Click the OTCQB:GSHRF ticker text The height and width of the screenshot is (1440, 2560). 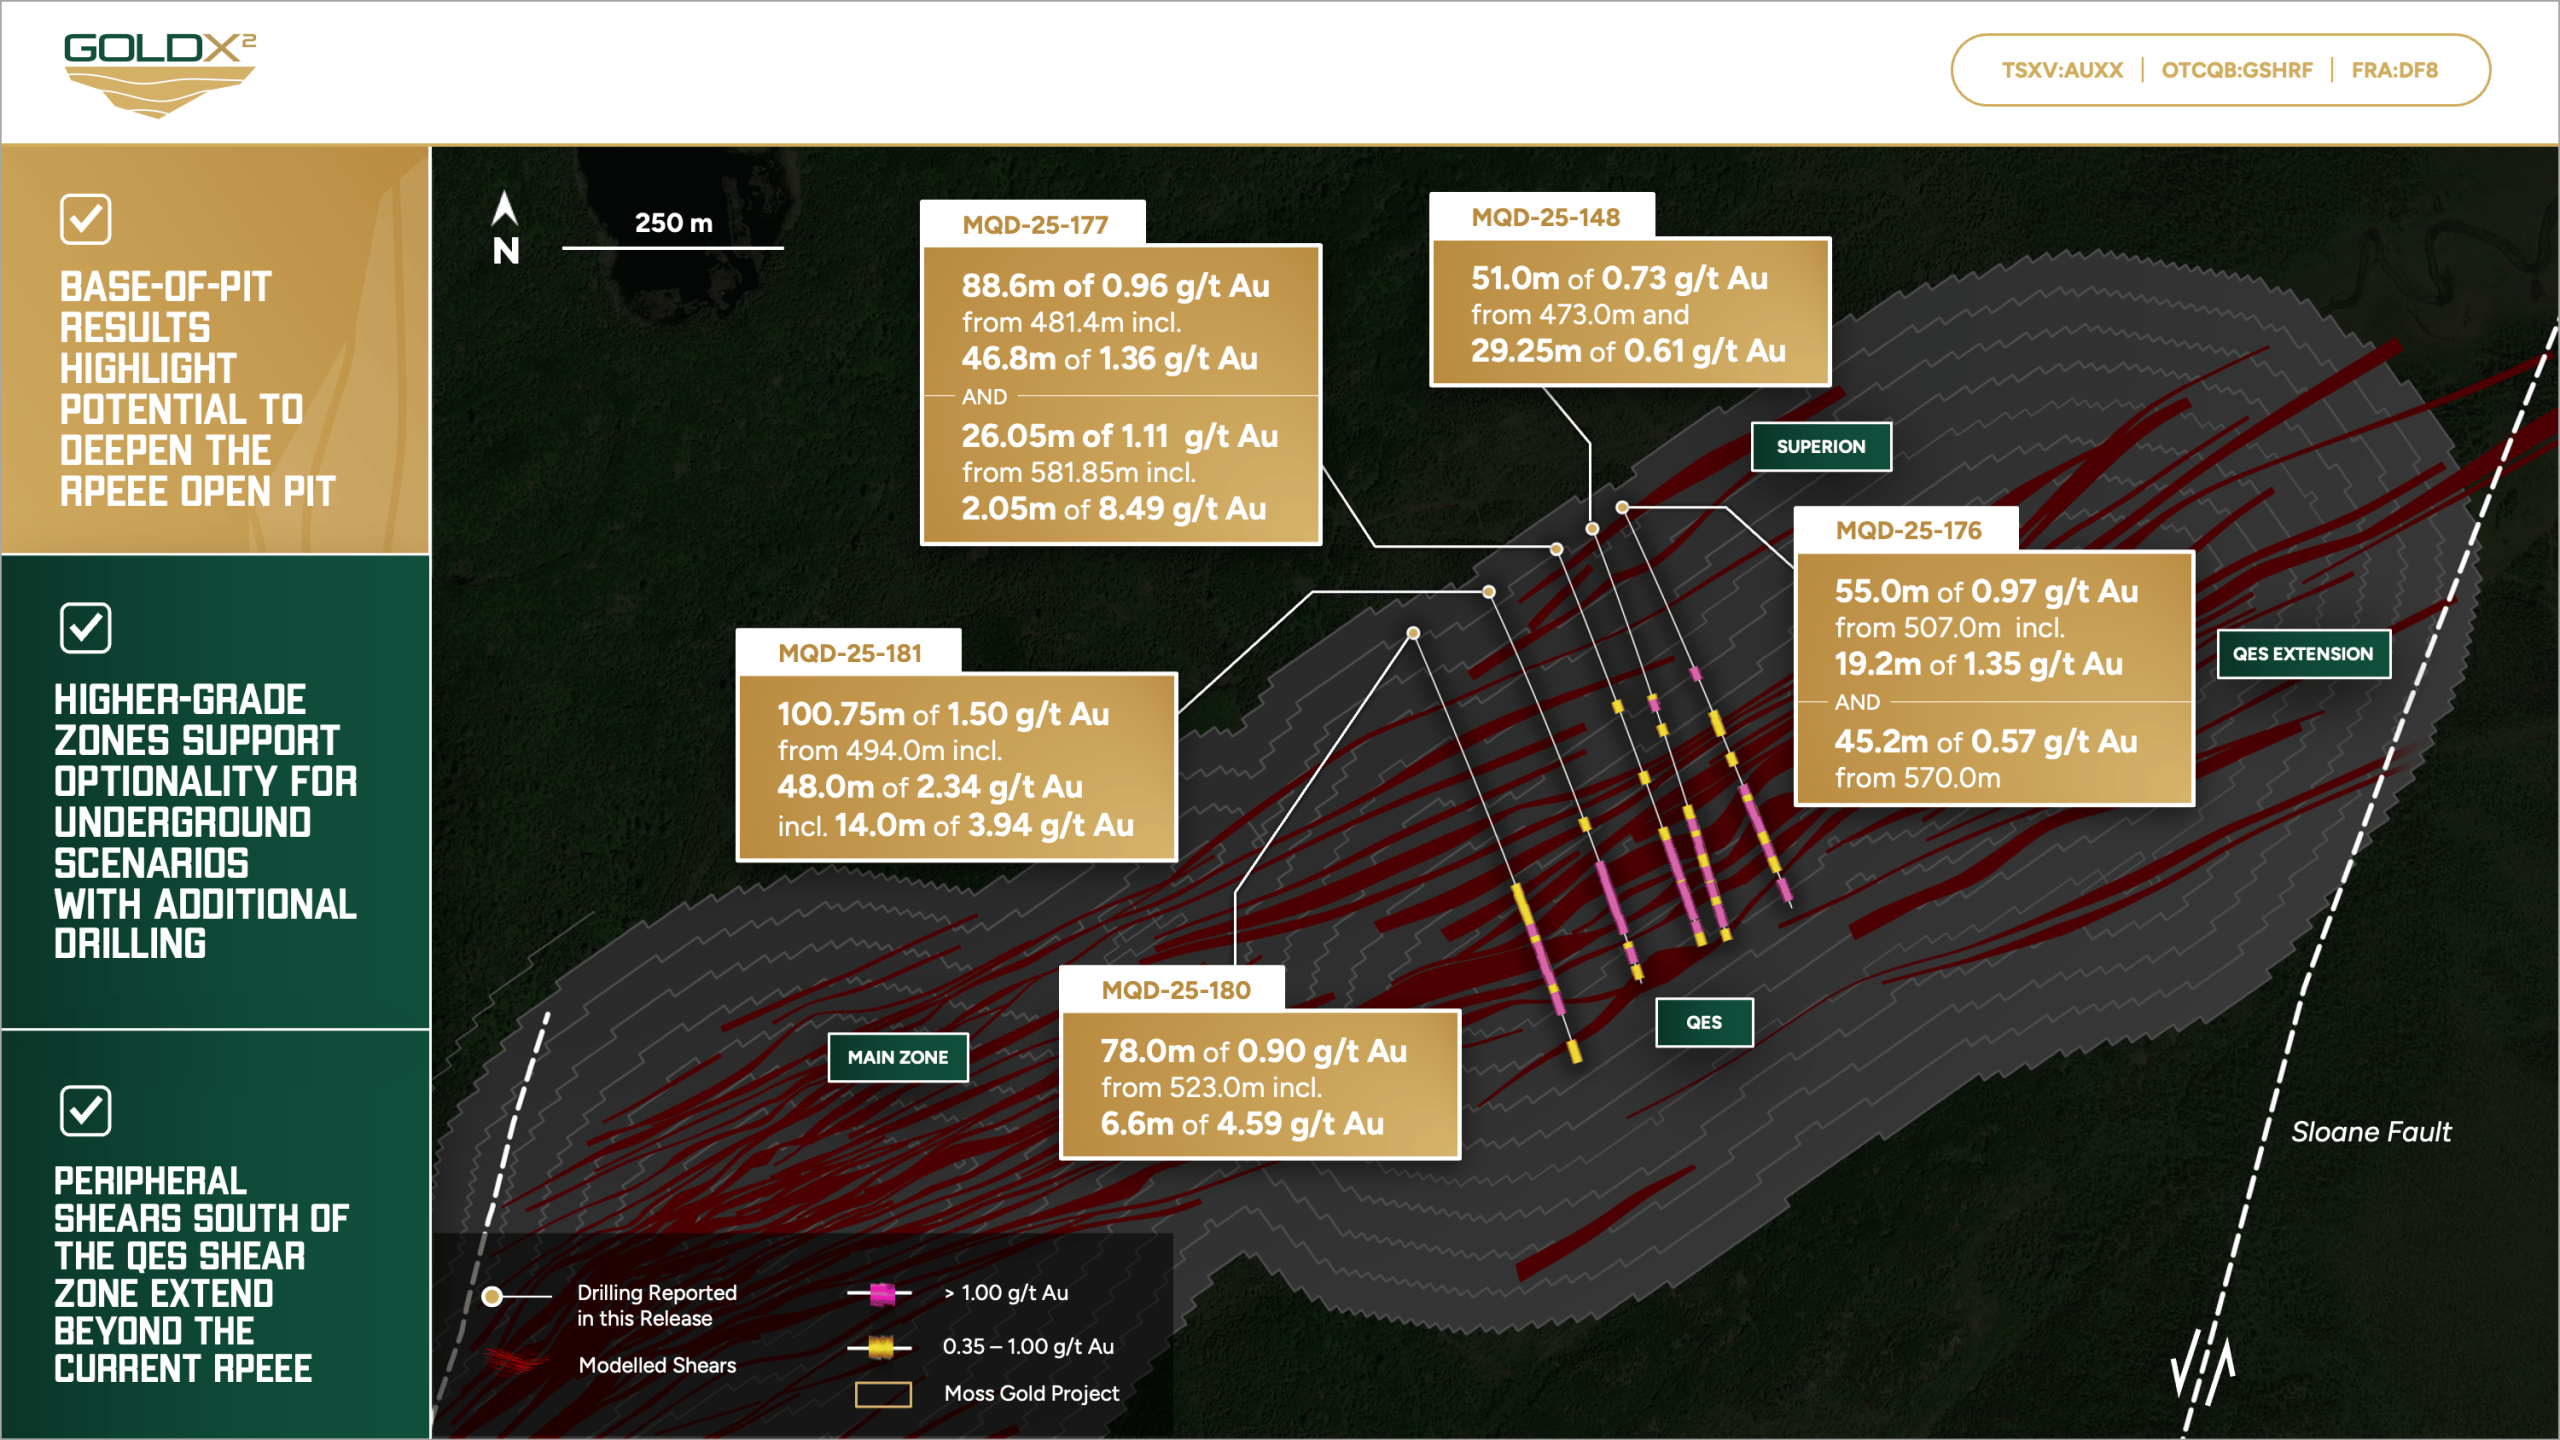pos(2236,70)
